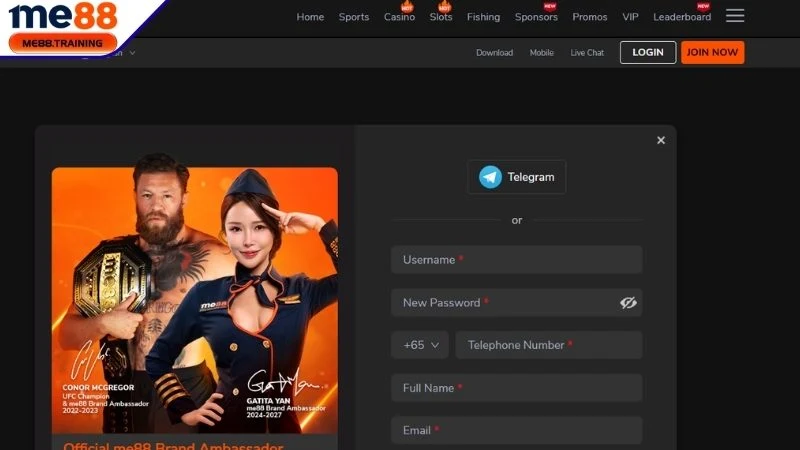The image size is (800, 450).
Task: Open the Download link
Action: (x=494, y=53)
